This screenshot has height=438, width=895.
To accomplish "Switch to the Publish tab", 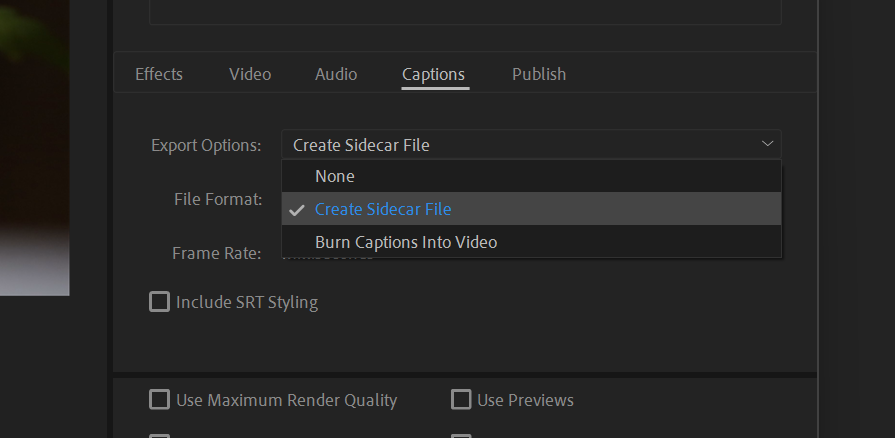I will [x=539, y=74].
